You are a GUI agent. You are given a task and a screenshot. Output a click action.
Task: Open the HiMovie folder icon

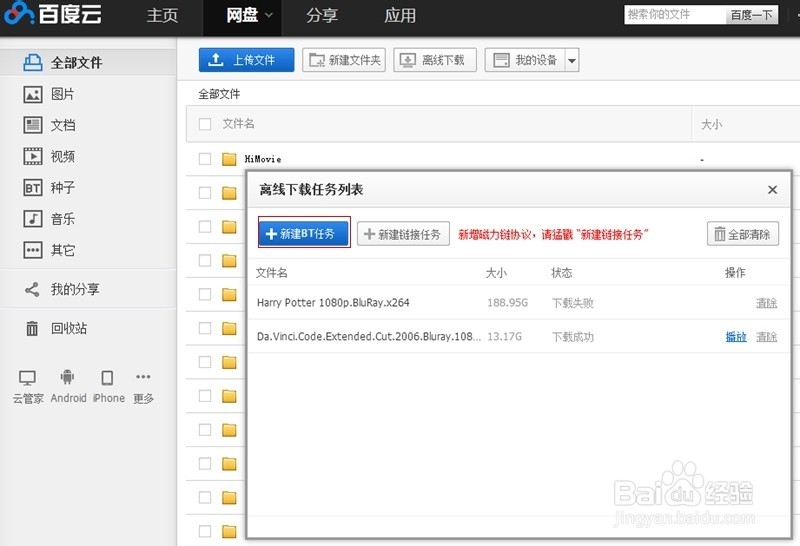(229, 159)
